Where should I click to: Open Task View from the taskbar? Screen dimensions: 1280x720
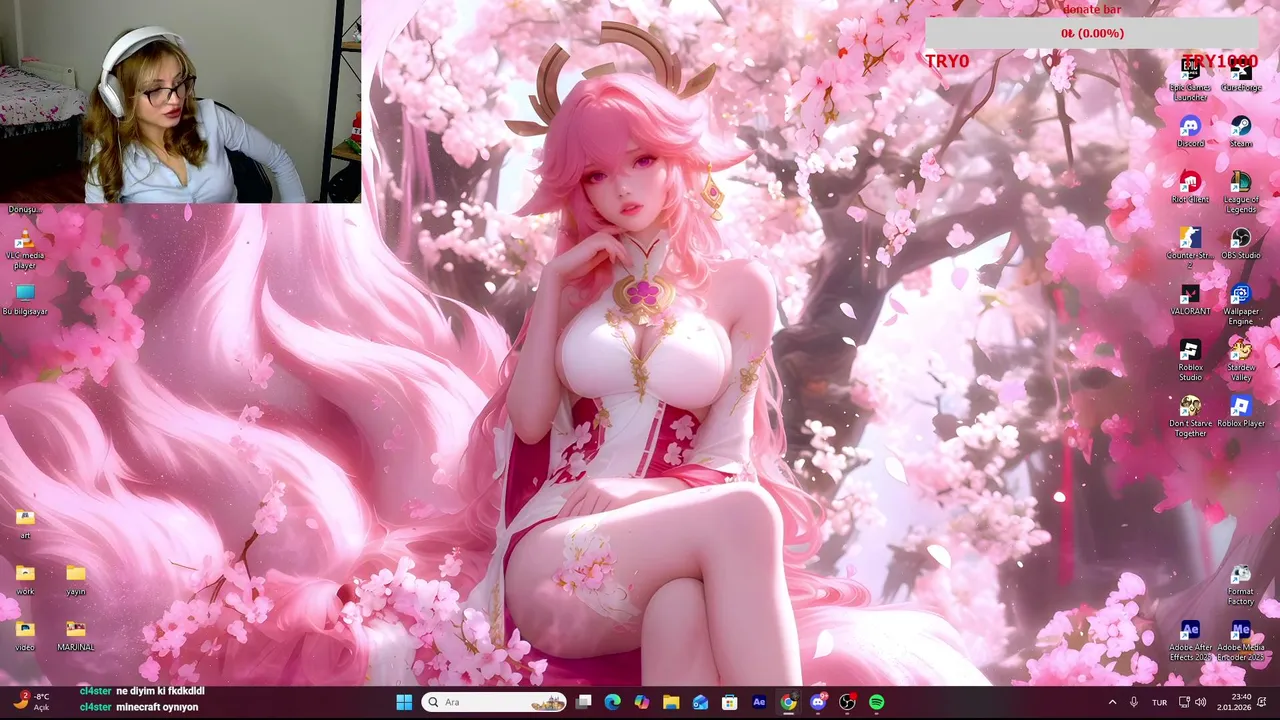584,702
